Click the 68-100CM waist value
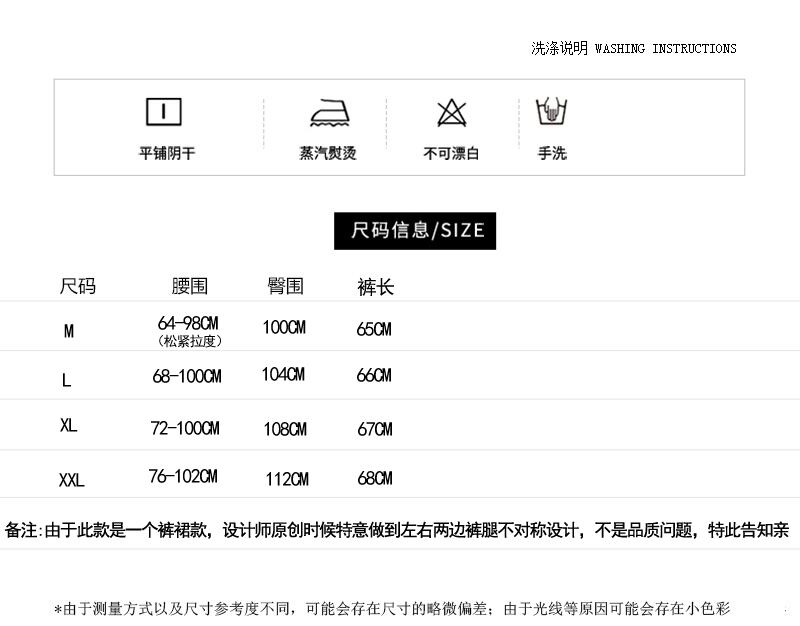Screen dimensions: 800x626 point(187,377)
